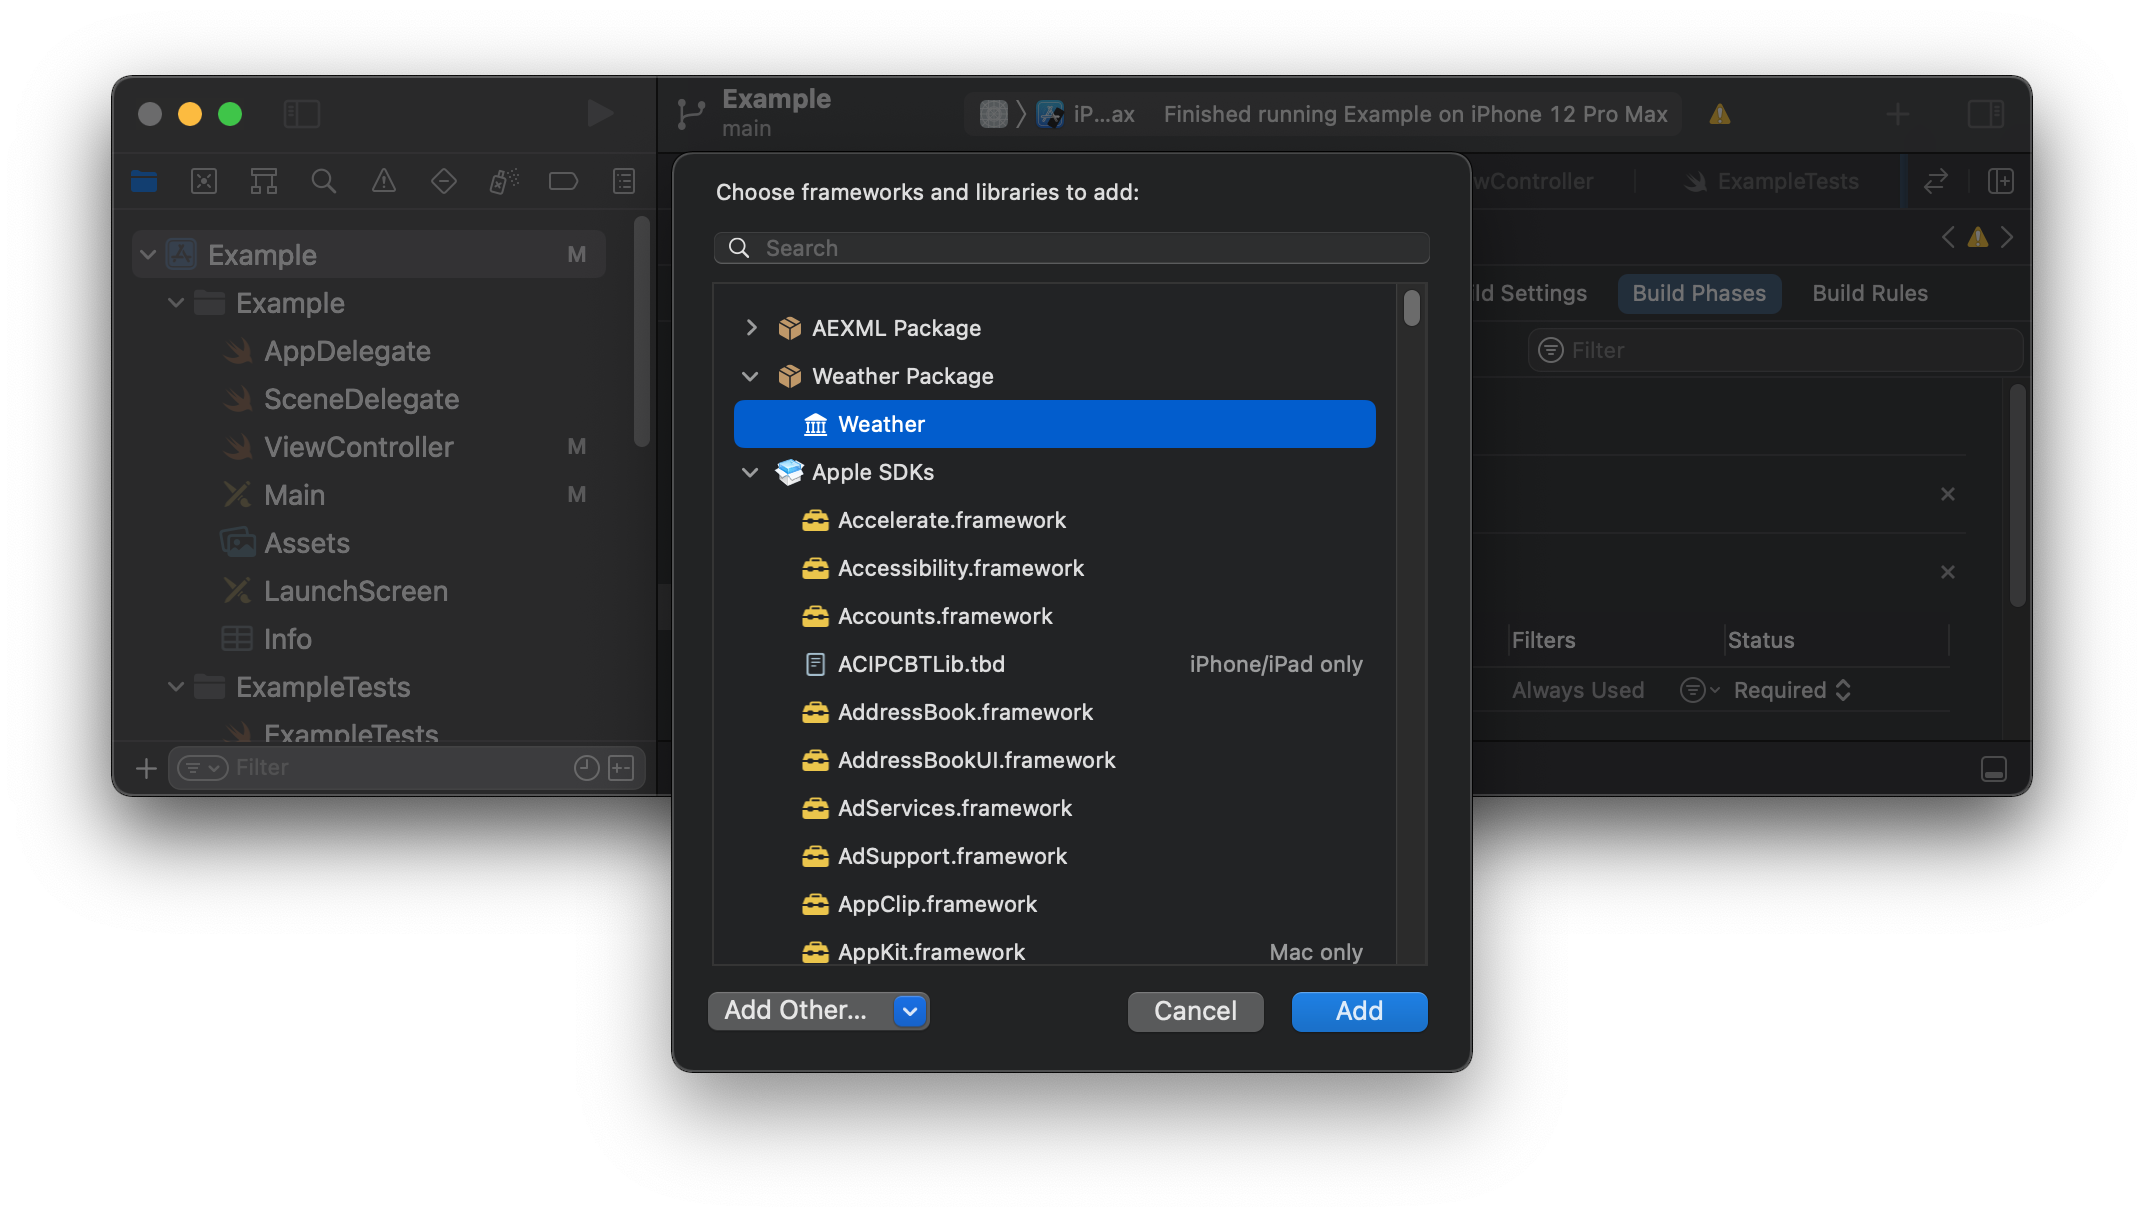Click the frameworks list scrollbar thumb
Image resolution: width=2144 pixels, height=1220 pixels.
1411,308
